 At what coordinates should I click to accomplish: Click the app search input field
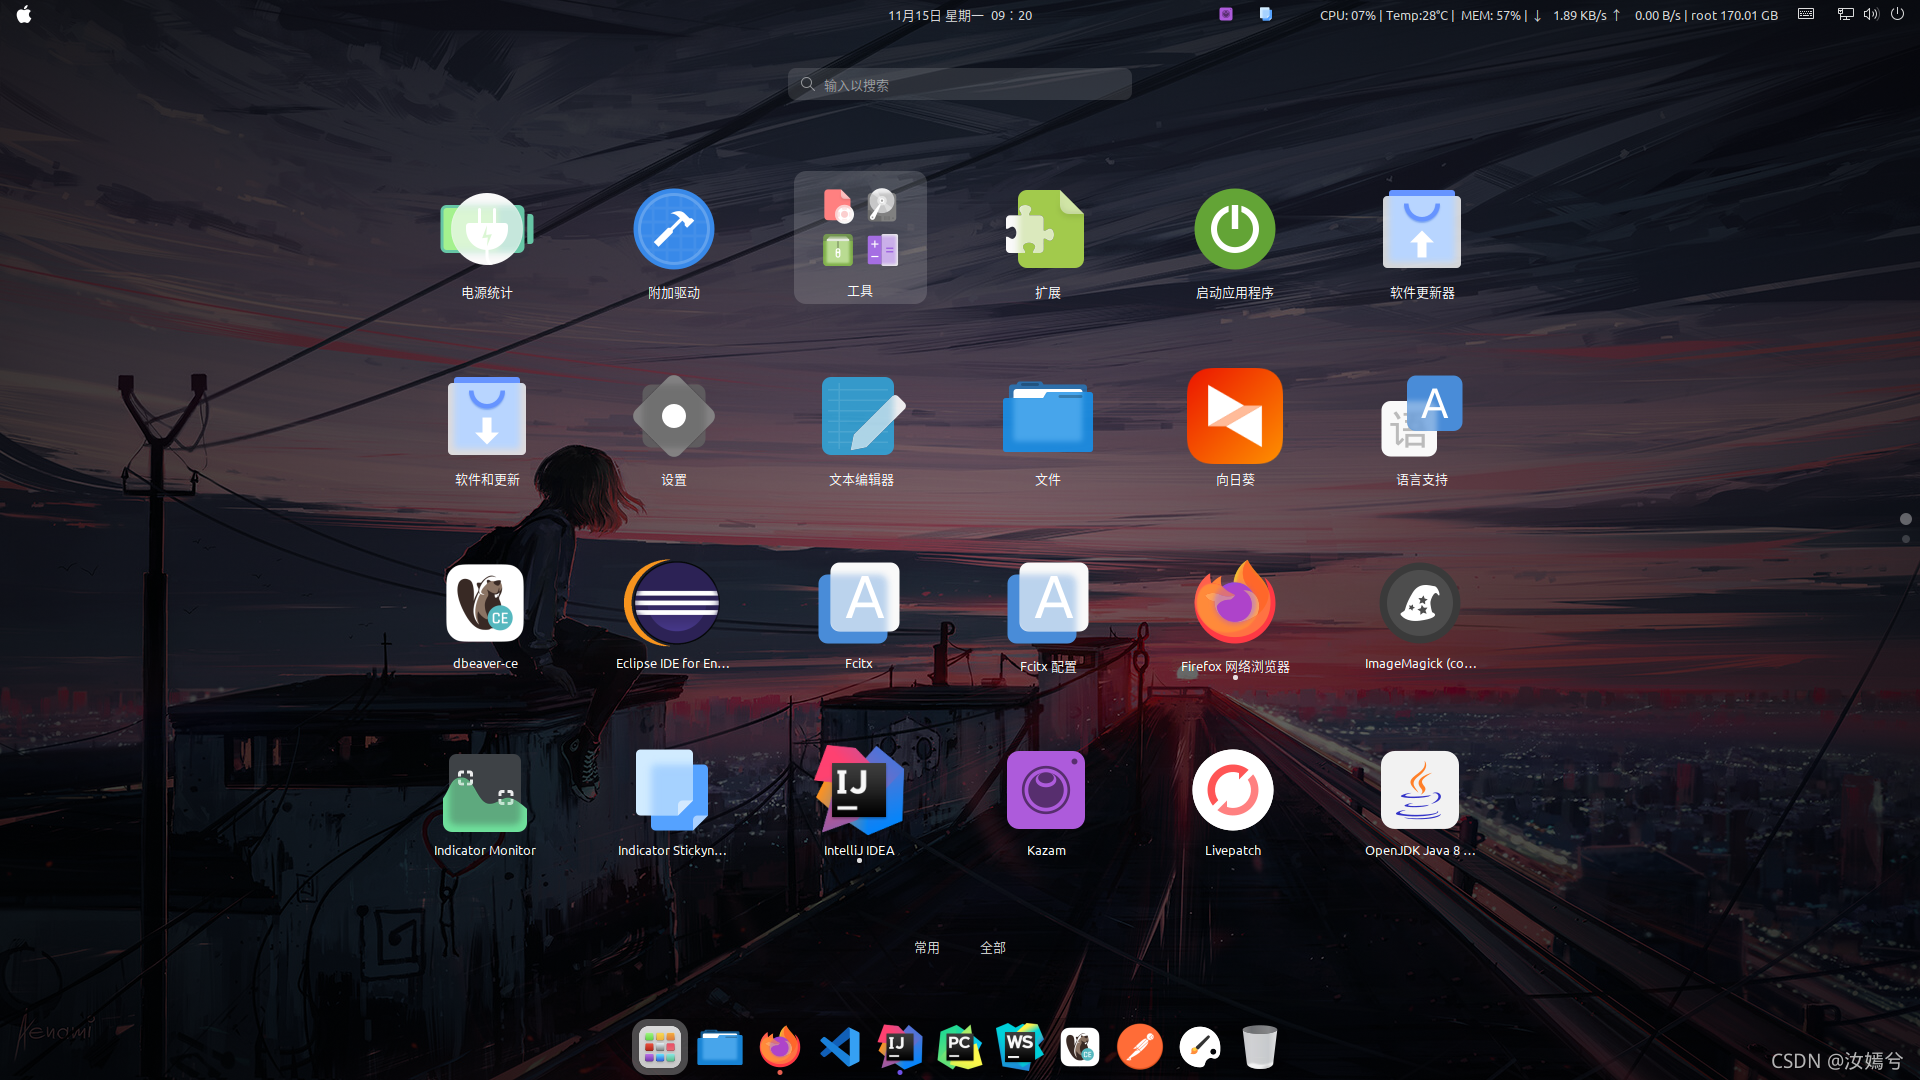coord(960,85)
